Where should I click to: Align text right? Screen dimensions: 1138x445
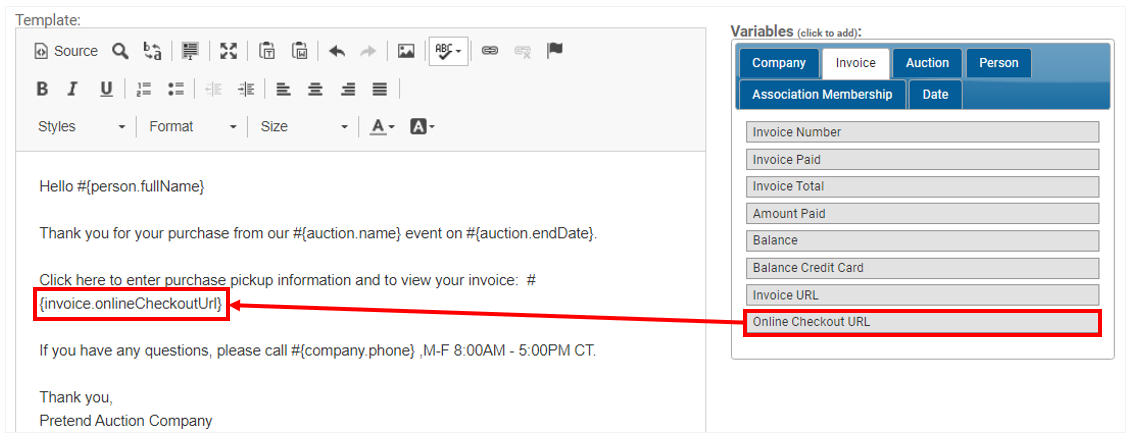[x=348, y=89]
